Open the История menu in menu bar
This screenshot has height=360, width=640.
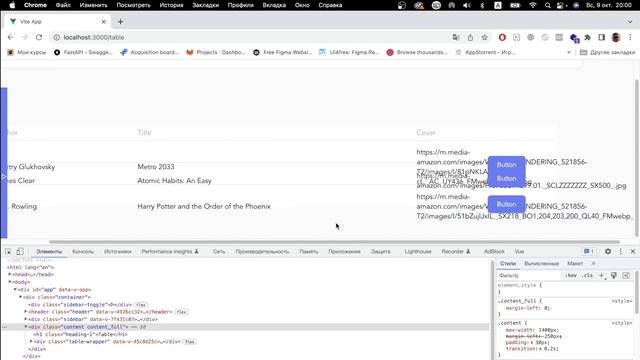tap(171, 5)
